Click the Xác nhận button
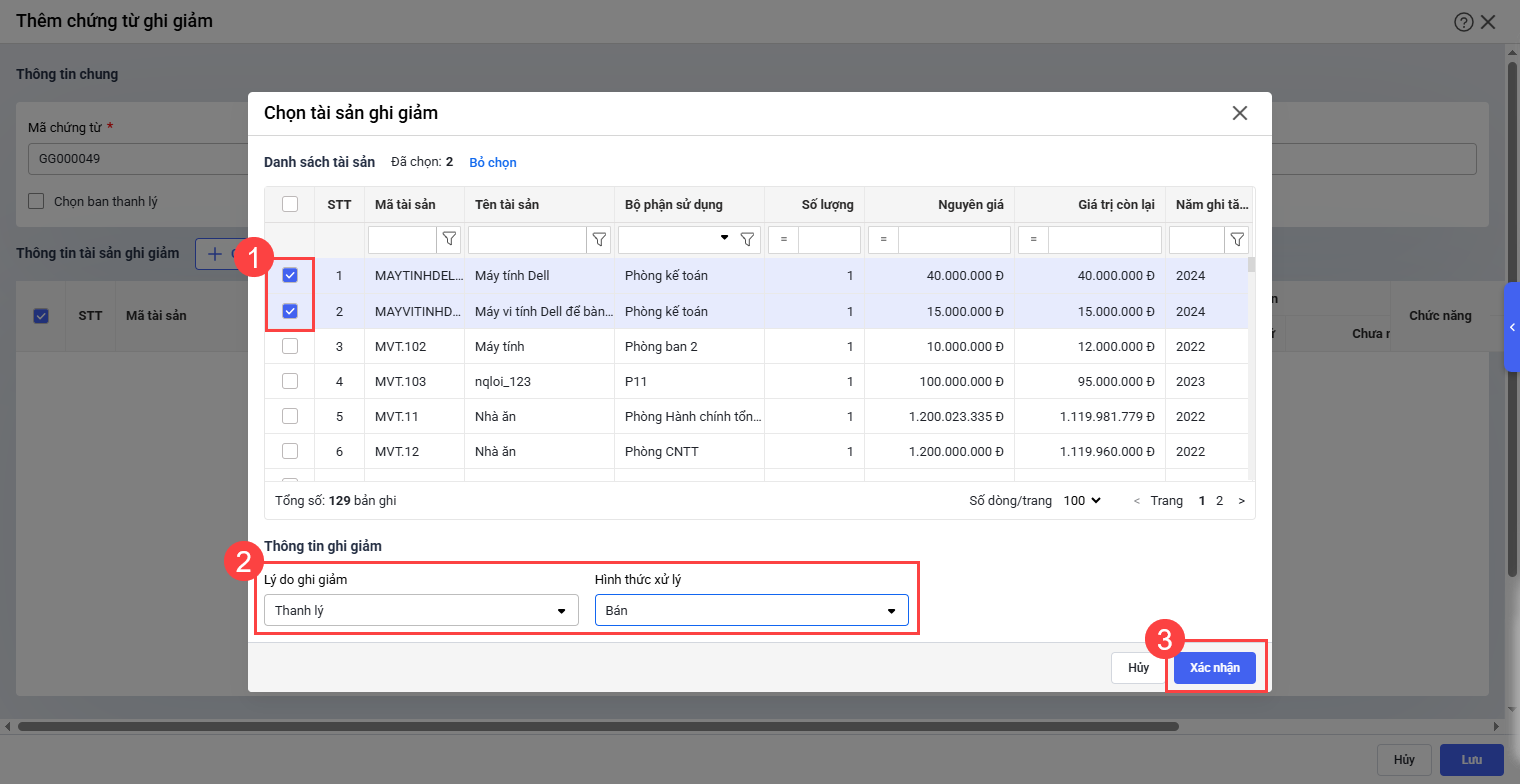 1214,668
